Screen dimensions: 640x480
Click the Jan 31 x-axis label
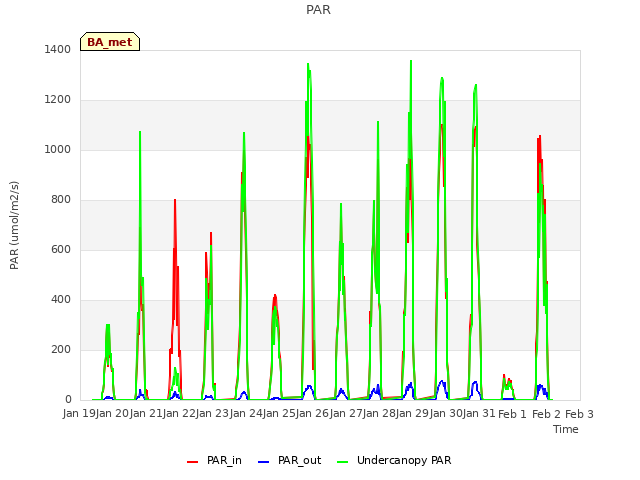pyautogui.click(x=479, y=414)
